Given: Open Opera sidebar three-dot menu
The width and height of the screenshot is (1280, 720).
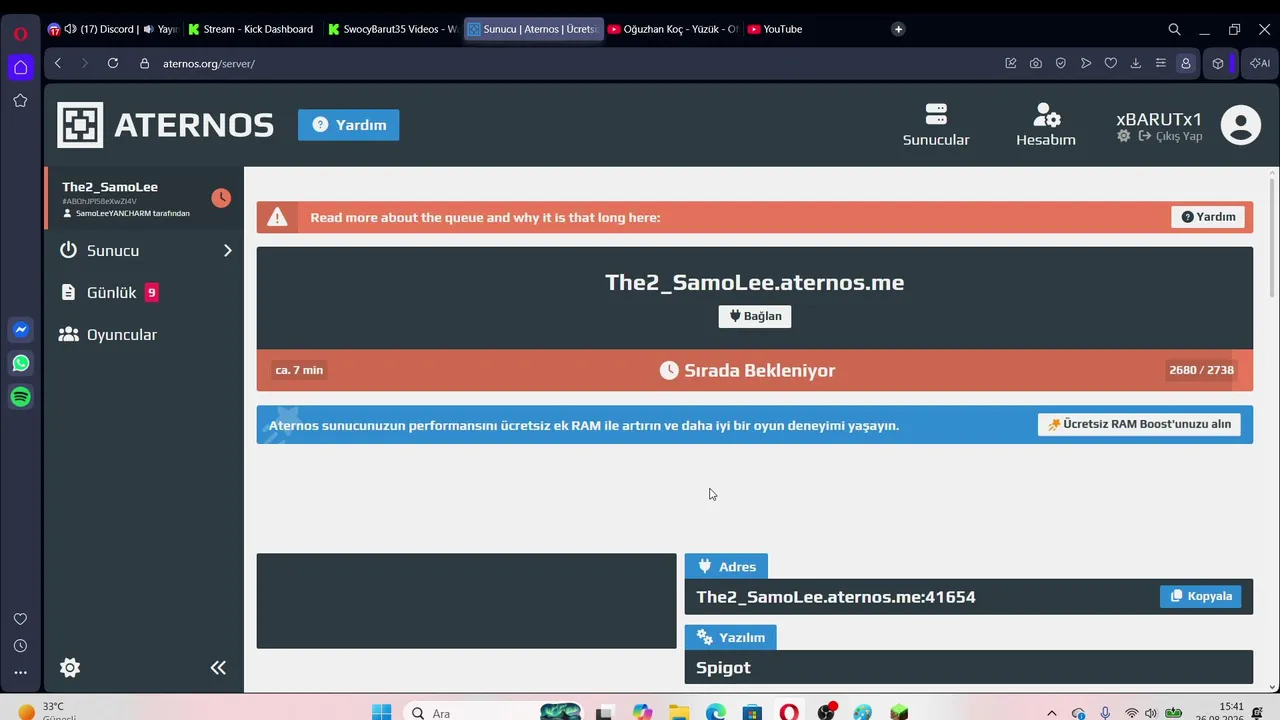Looking at the screenshot, I should [x=20, y=672].
